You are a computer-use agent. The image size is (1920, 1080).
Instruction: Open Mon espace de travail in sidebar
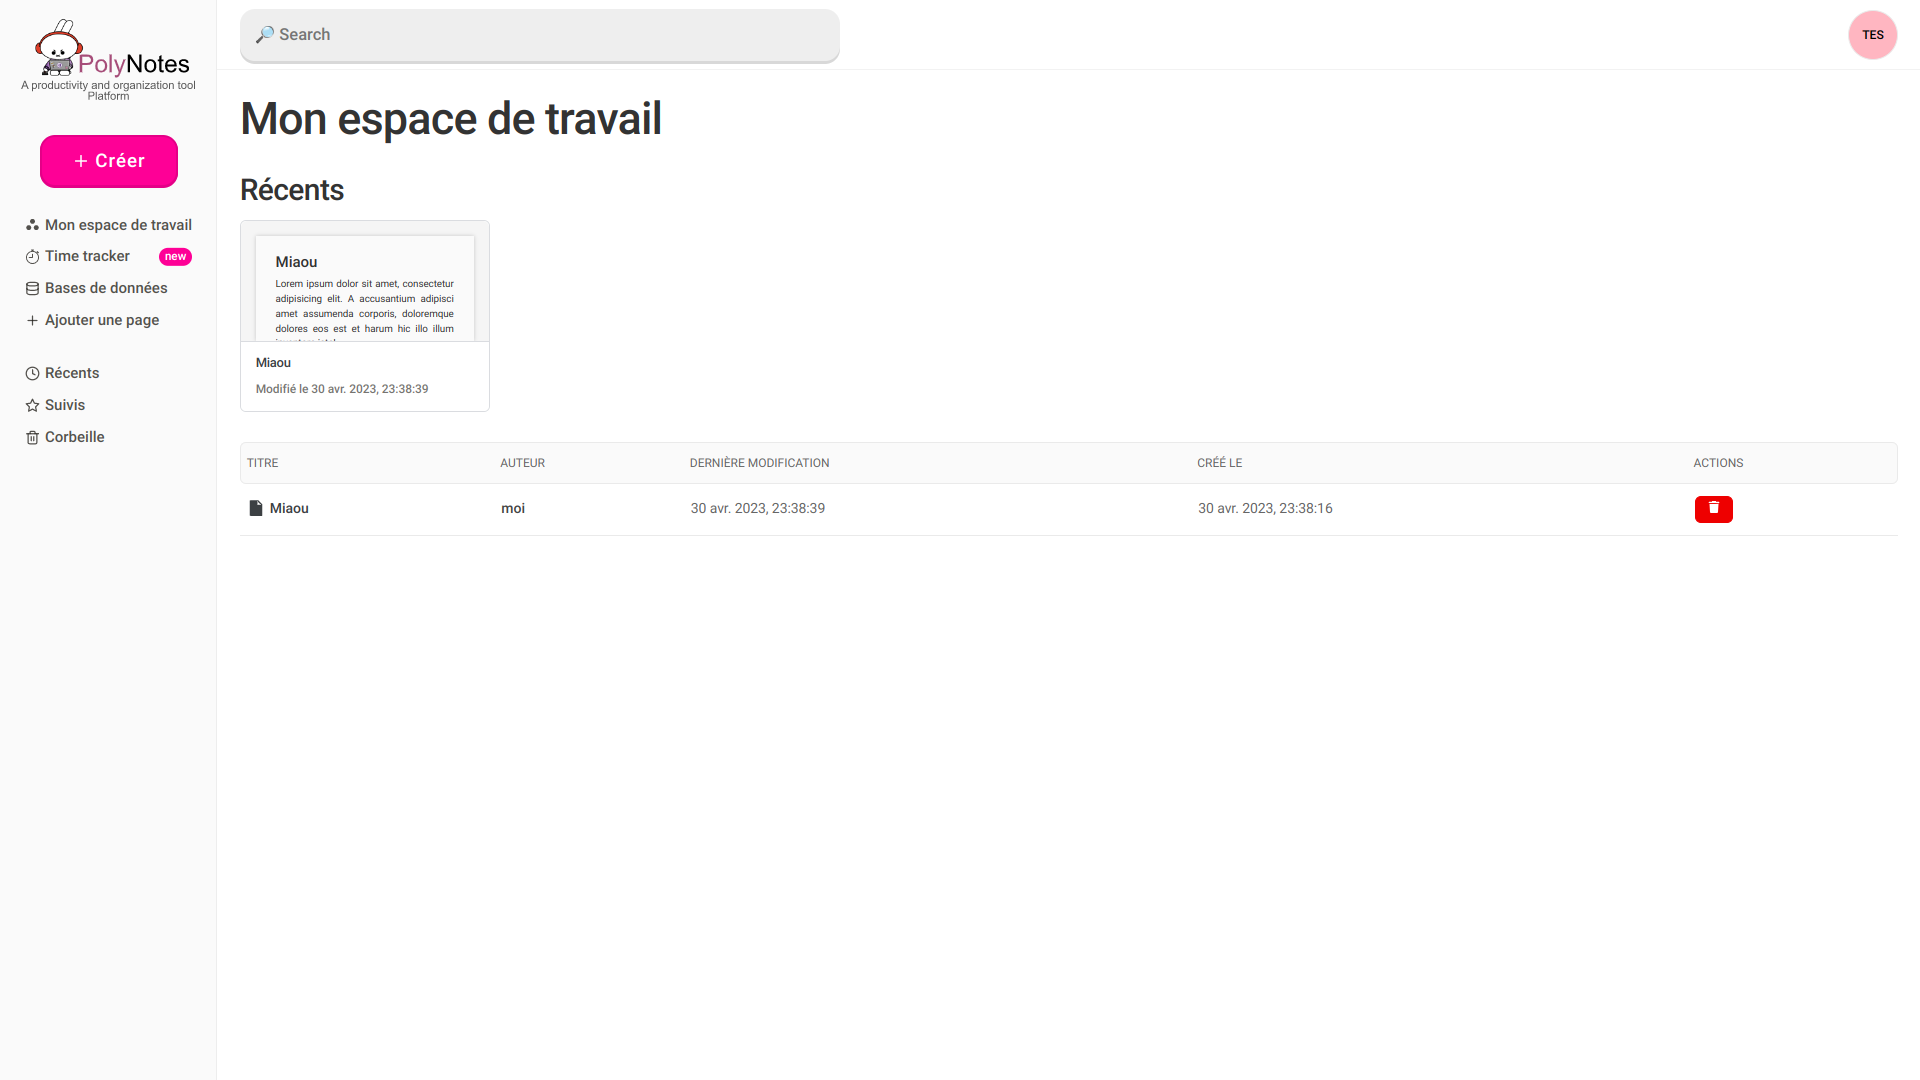coord(118,225)
